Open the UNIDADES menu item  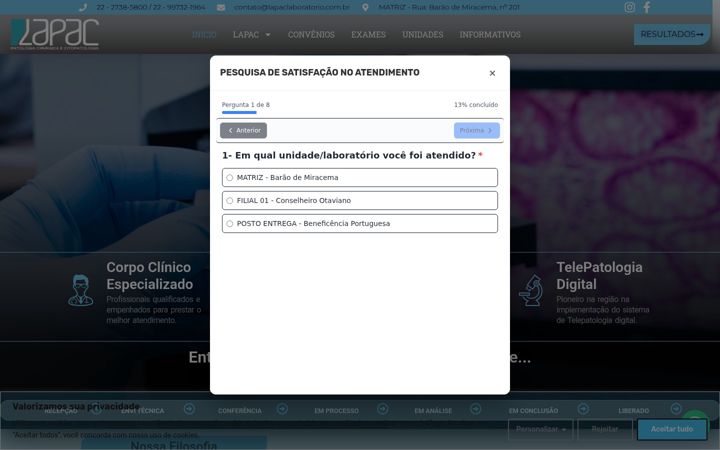(422, 34)
